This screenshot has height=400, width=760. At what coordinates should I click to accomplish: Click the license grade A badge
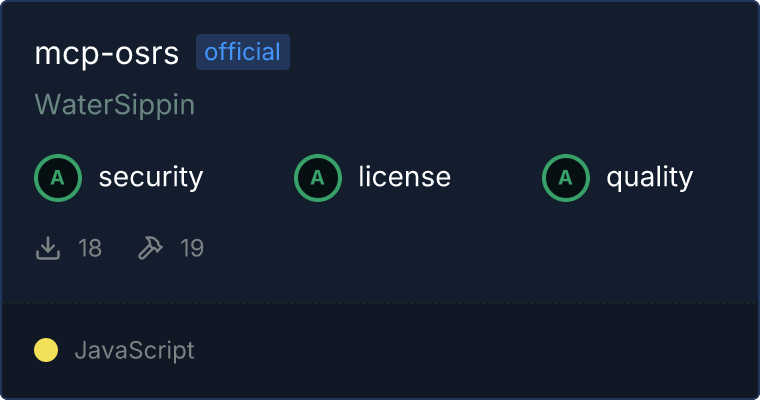tap(317, 178)
